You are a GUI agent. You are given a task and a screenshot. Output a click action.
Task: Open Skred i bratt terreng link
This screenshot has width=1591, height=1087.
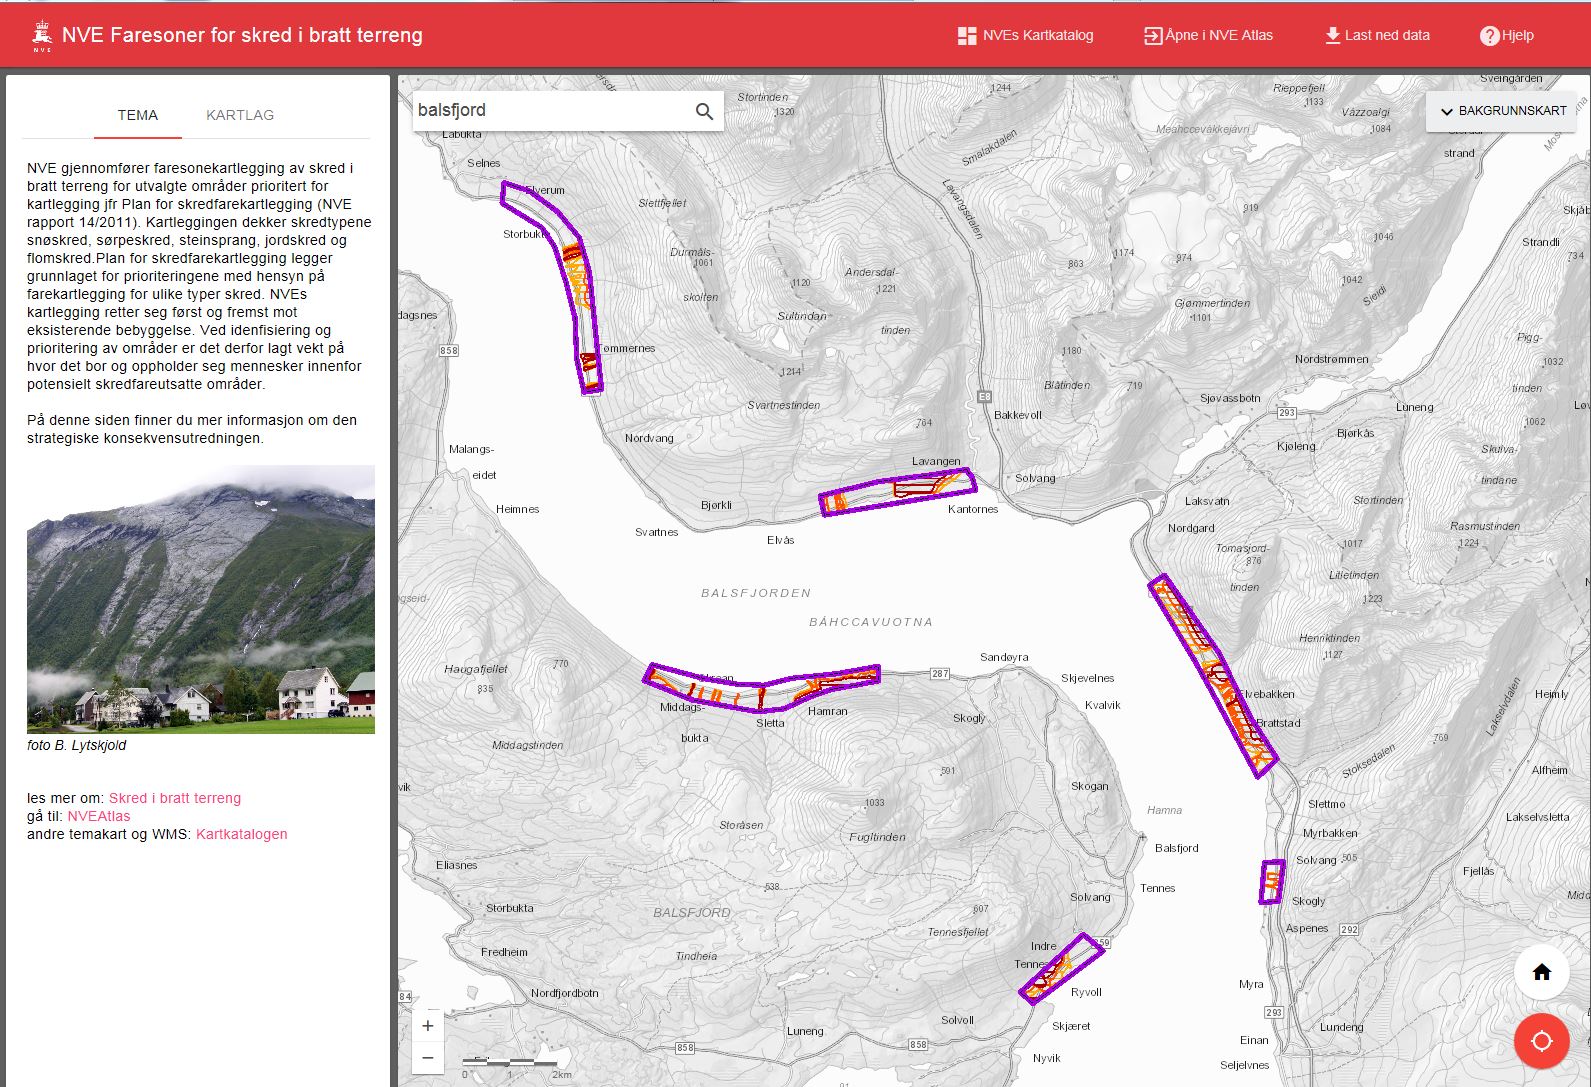[x=175, y=798]
